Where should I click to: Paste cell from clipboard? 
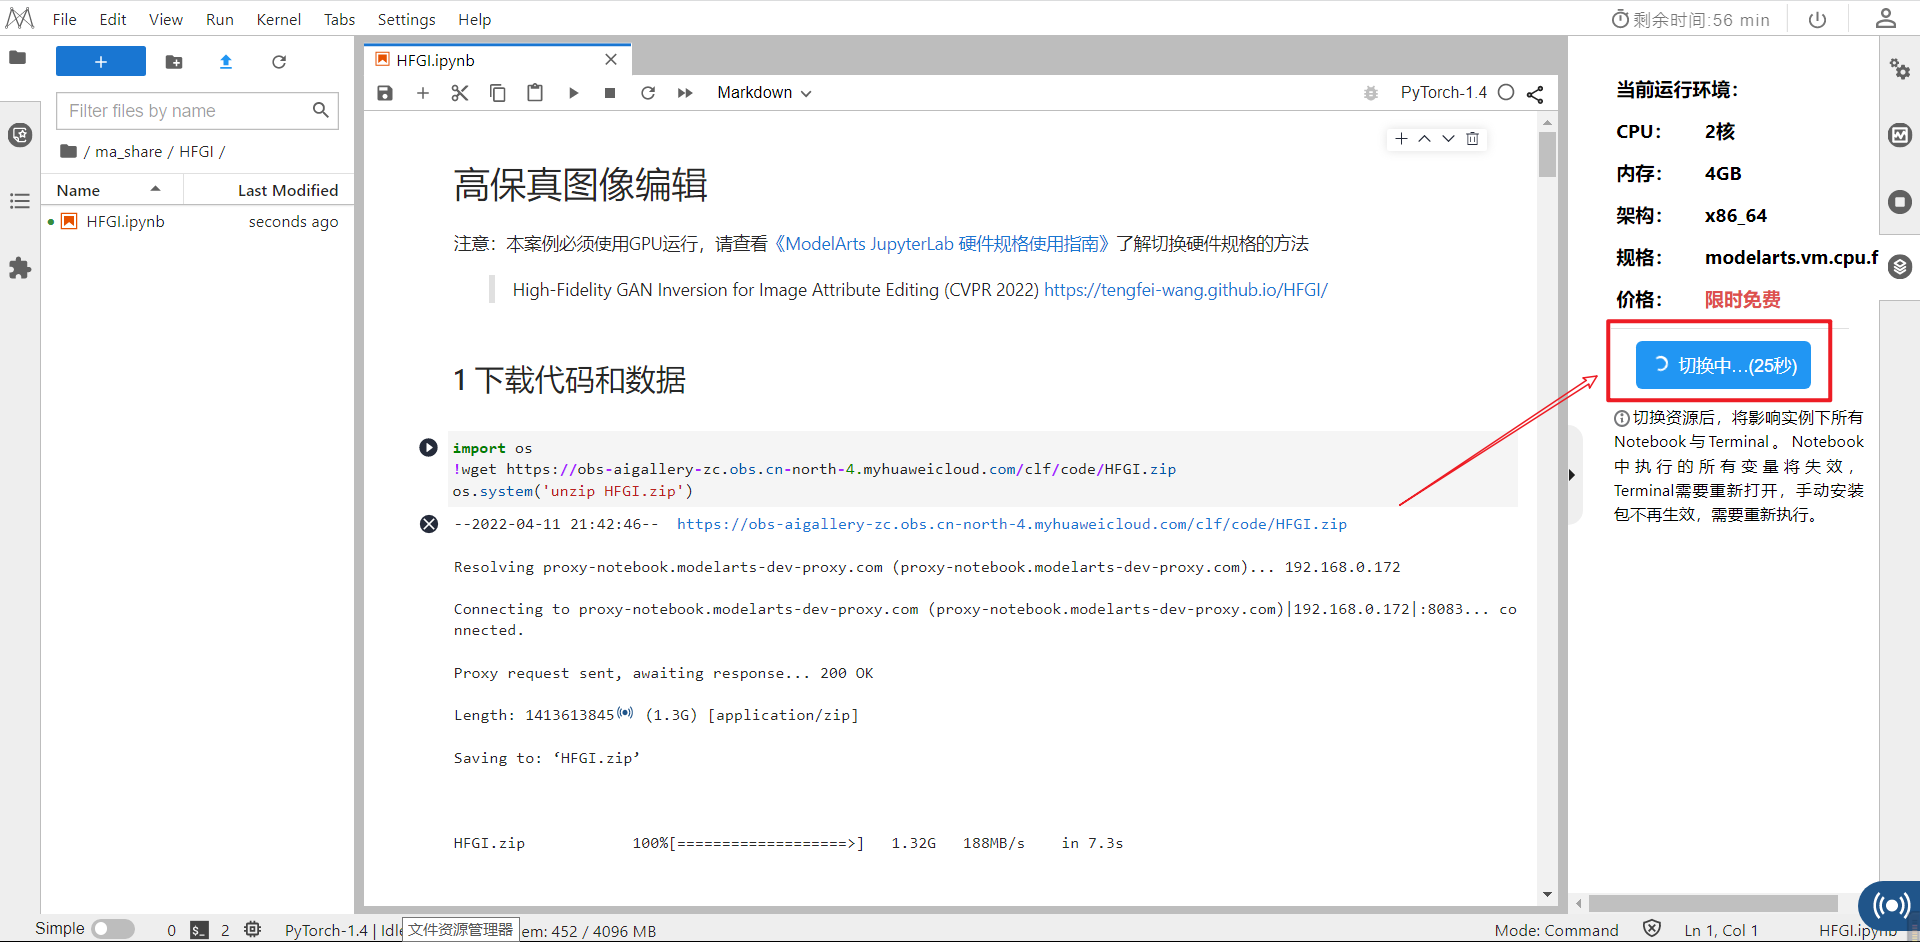click(x=535, y=93)
